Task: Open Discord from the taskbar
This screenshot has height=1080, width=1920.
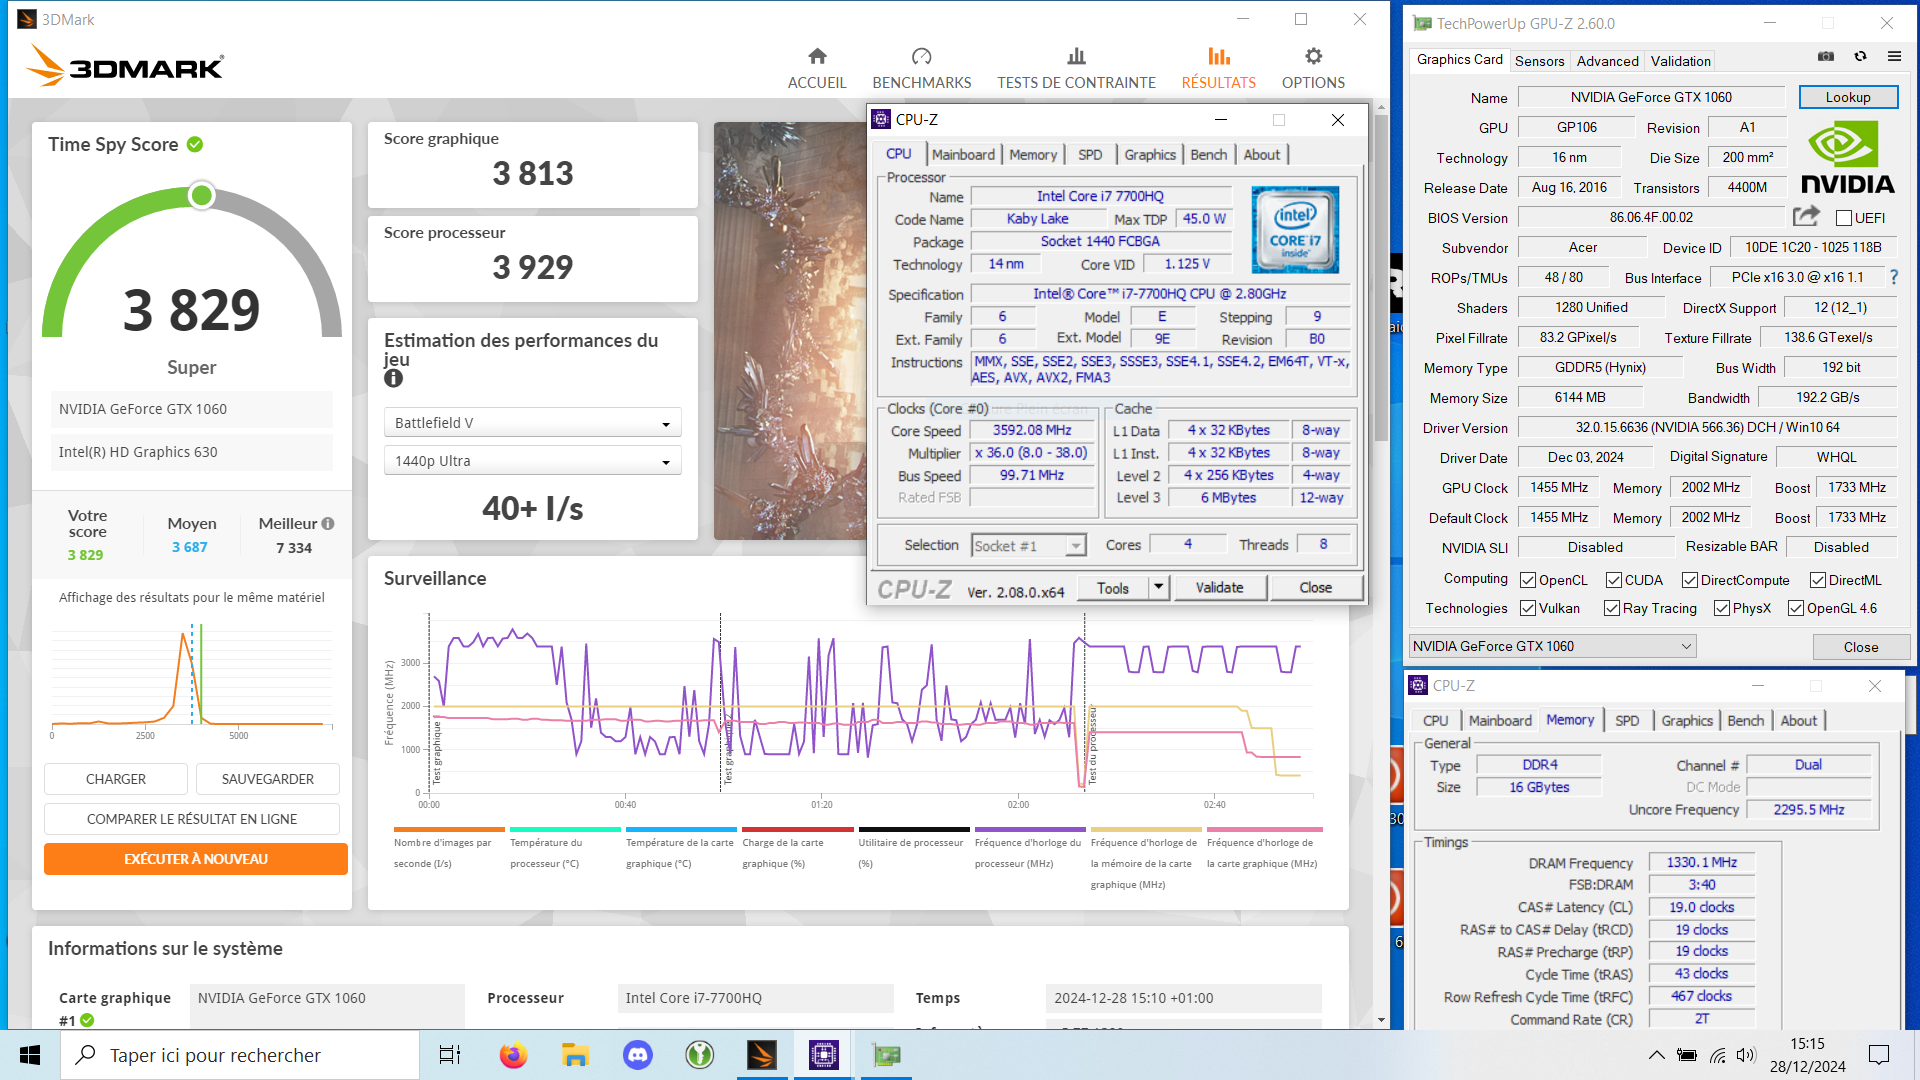Action: coord(637,1055)
